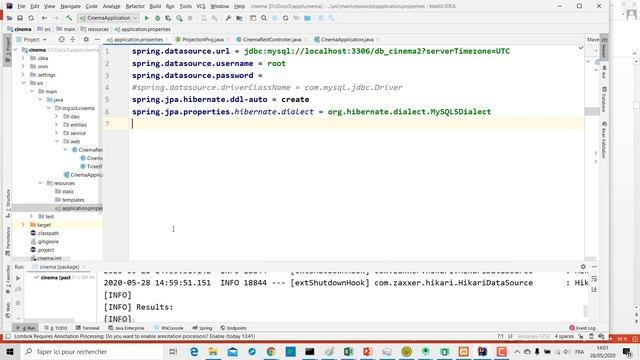Open Microsoft Edge from the taskbar

(x=194, y=351)
